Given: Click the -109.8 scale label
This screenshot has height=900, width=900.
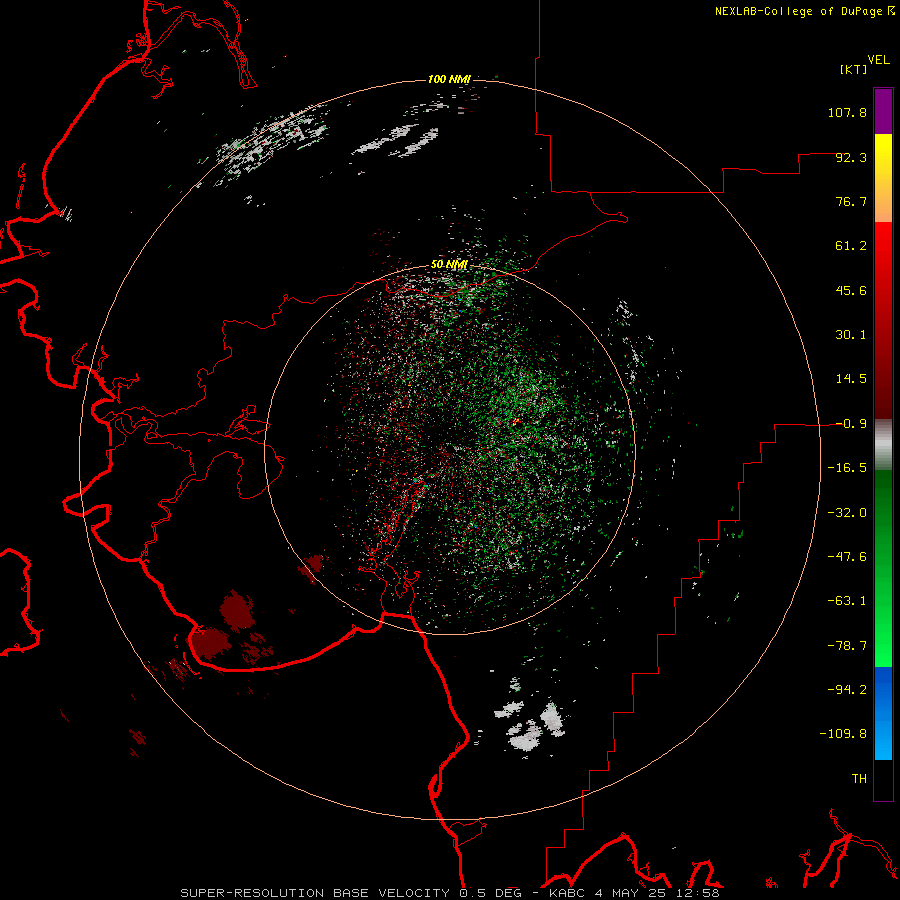Looking at the screenshot, I should tap(843, 734).
